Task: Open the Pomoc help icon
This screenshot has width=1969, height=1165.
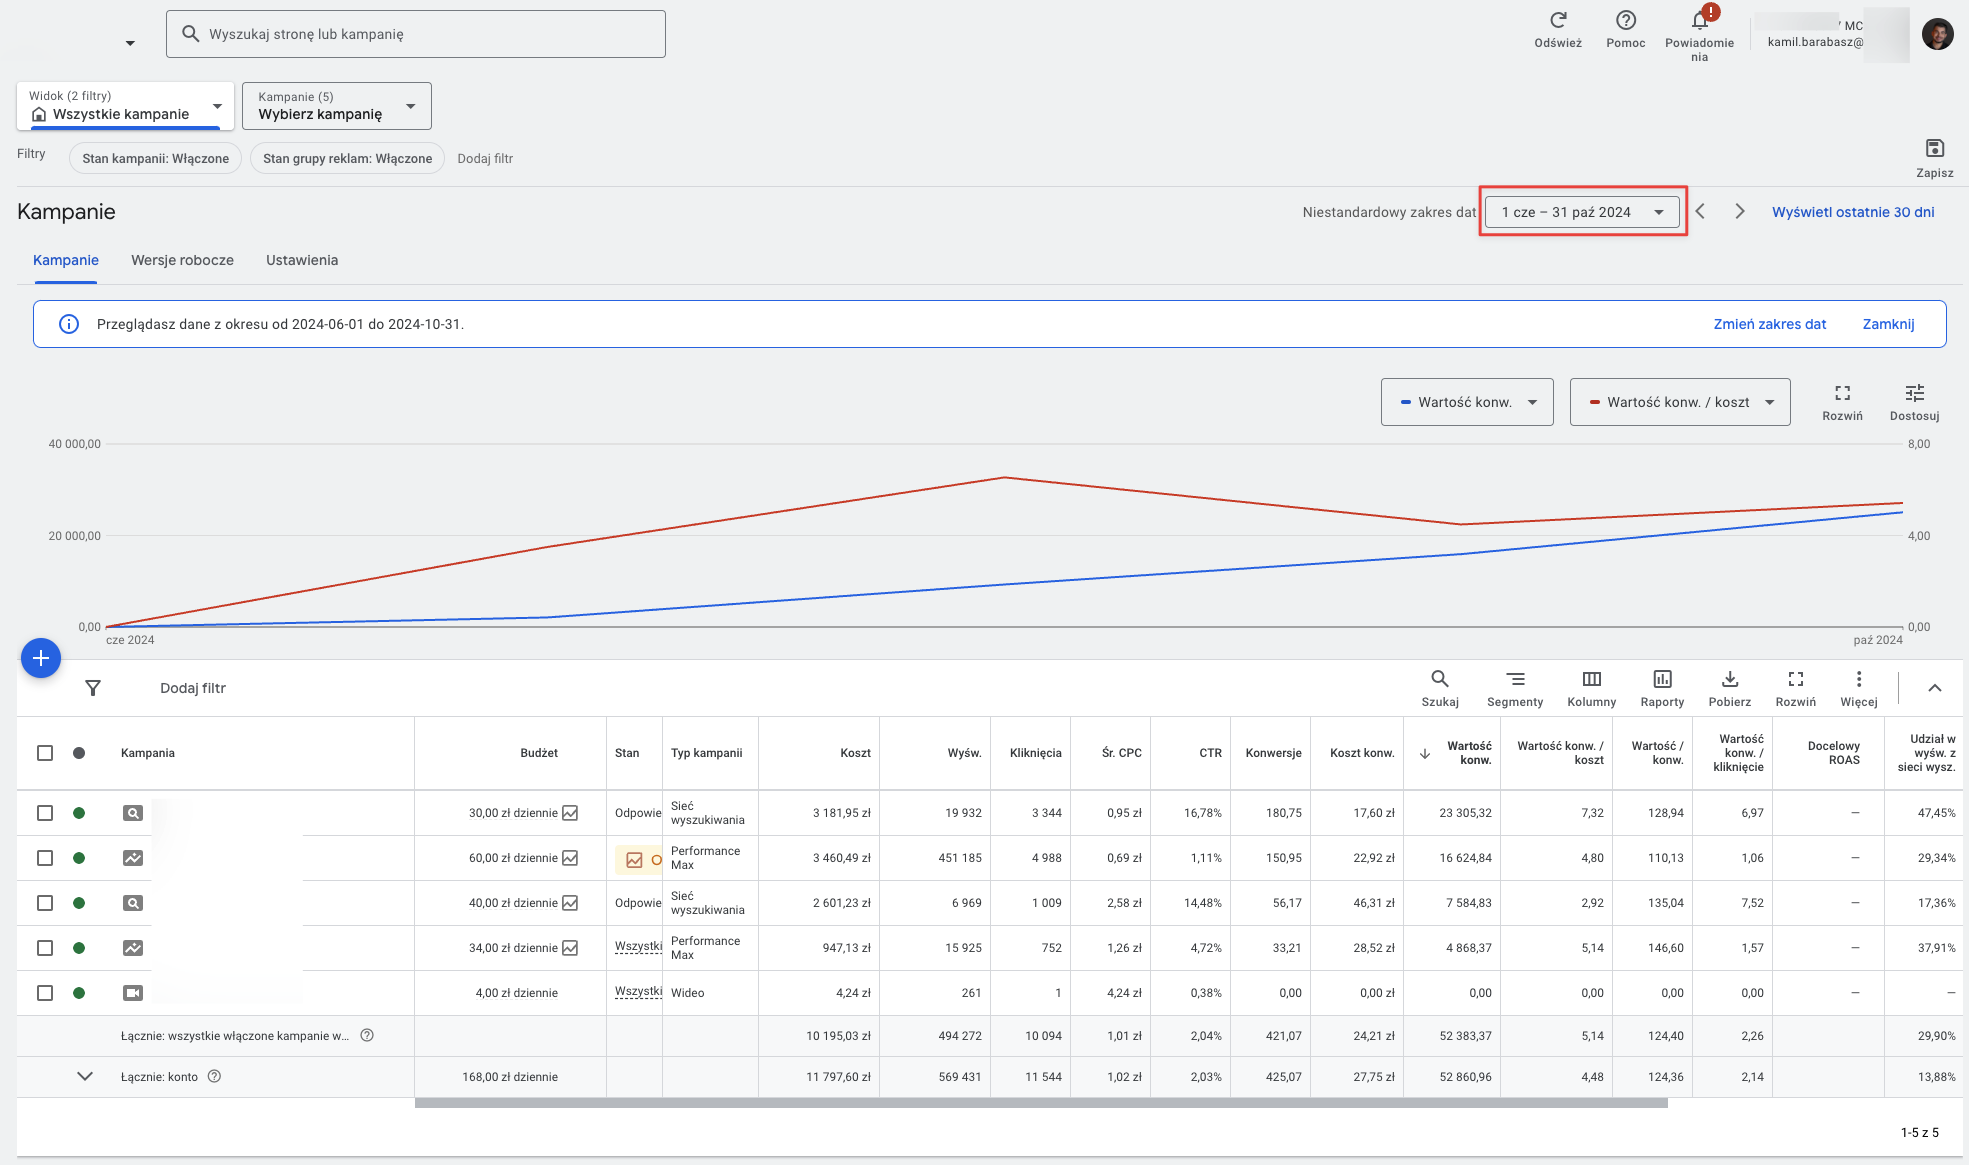Action: click(1626, 20)
